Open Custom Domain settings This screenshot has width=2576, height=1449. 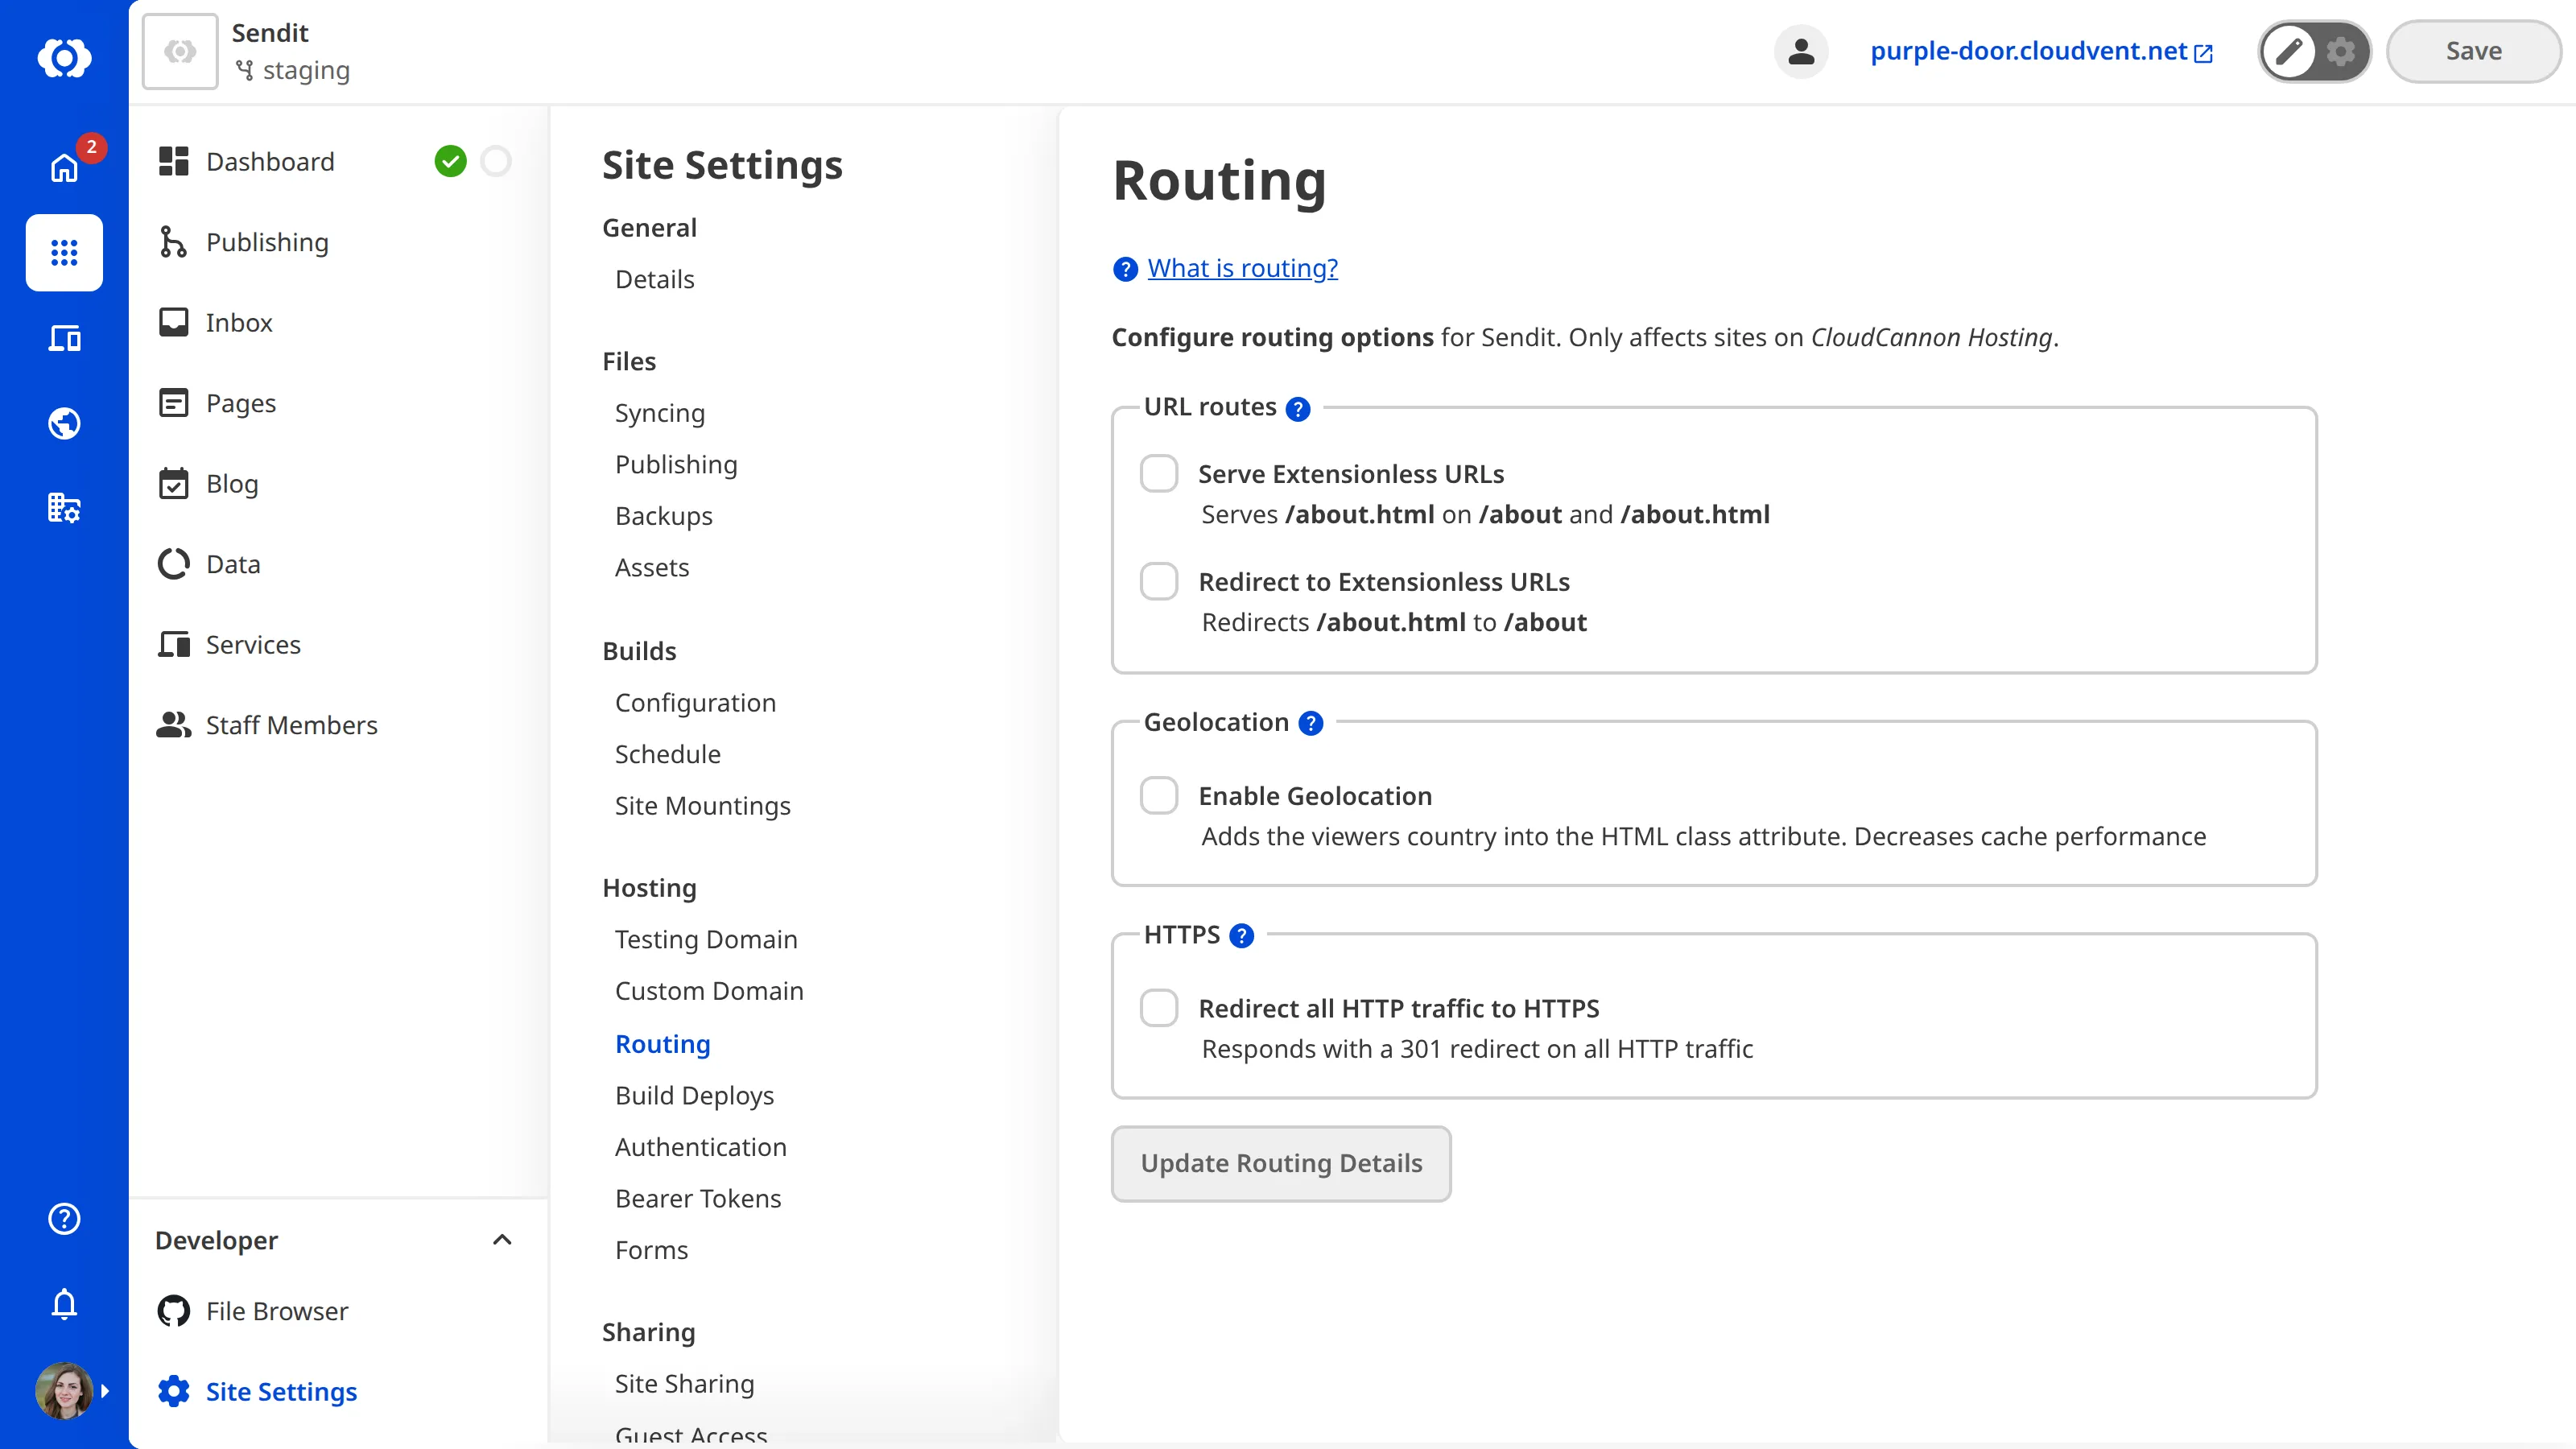[709, 991]
